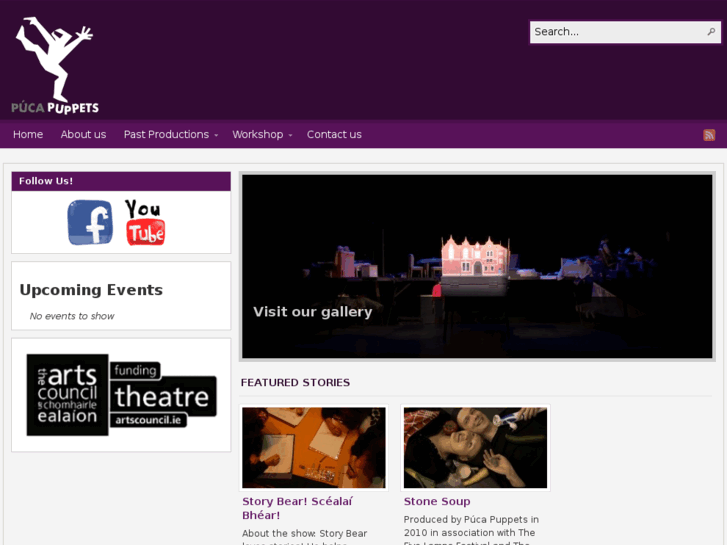Click 'About the show: Story Bear' text
This screenshot has height=545, width=727.
click(305, 533)
